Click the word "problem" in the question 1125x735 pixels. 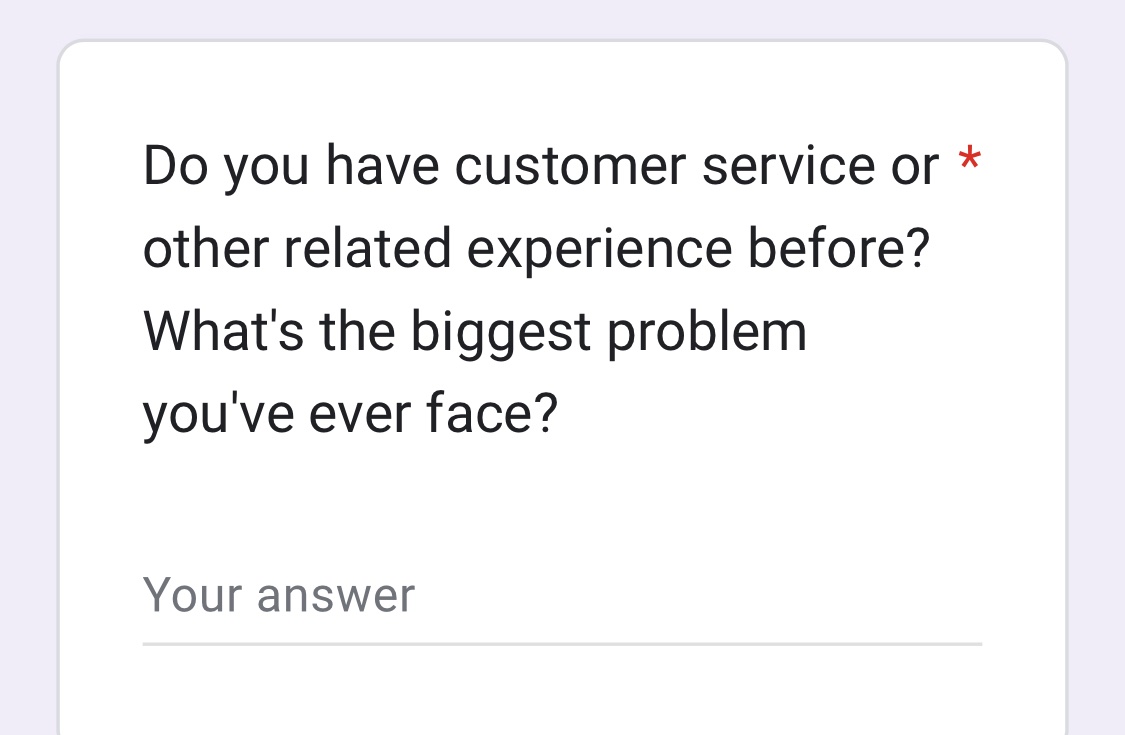[707, 332]
